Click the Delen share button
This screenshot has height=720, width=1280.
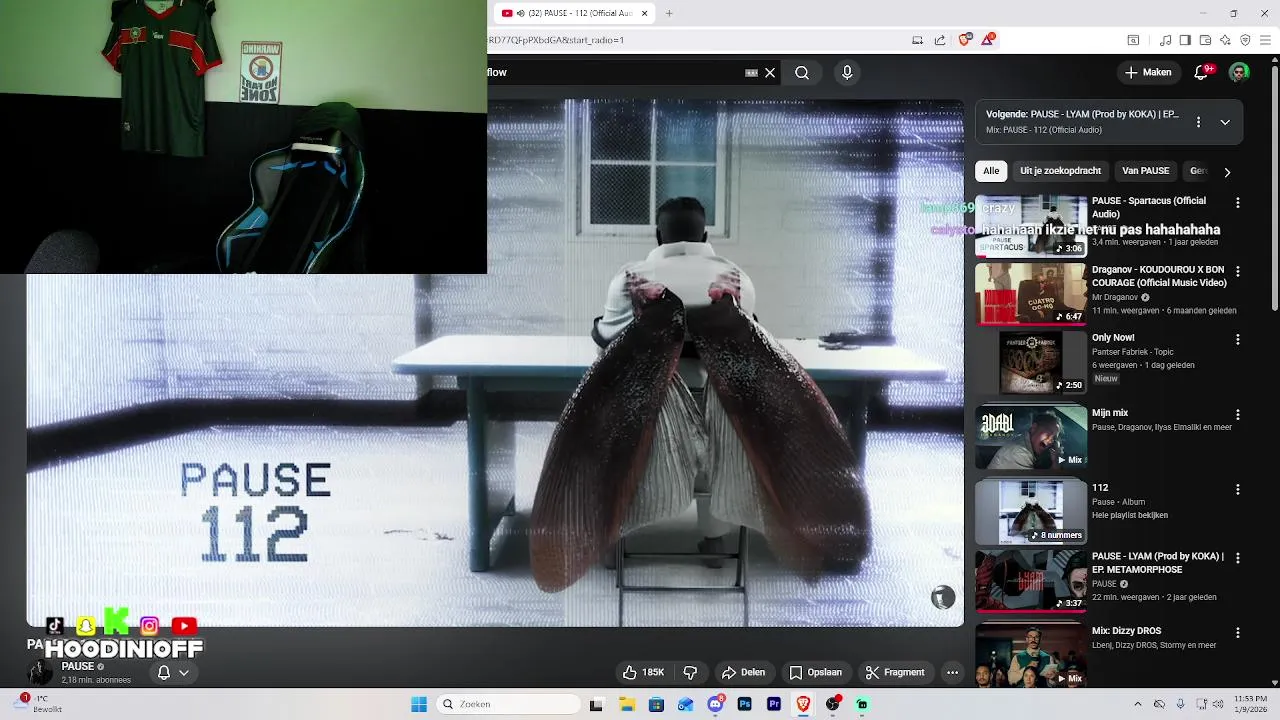pyautogui.click(x=743, y=672)
